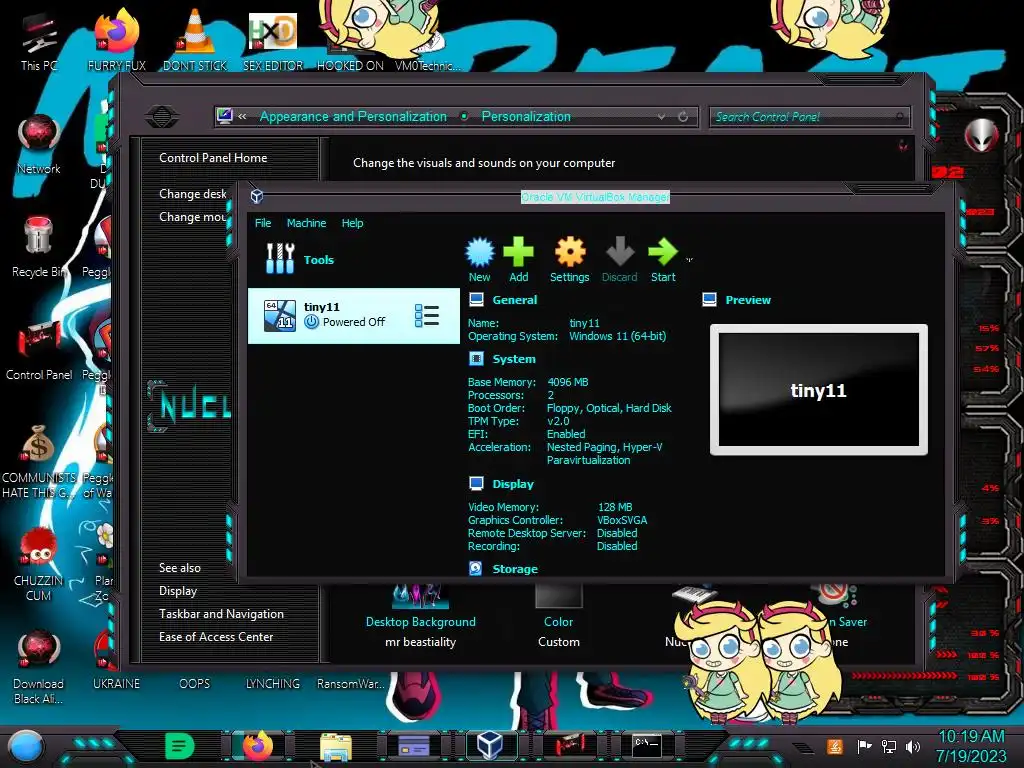Open File Explorer from the taskbar
1024x768 pixels.
pos(336,746)
